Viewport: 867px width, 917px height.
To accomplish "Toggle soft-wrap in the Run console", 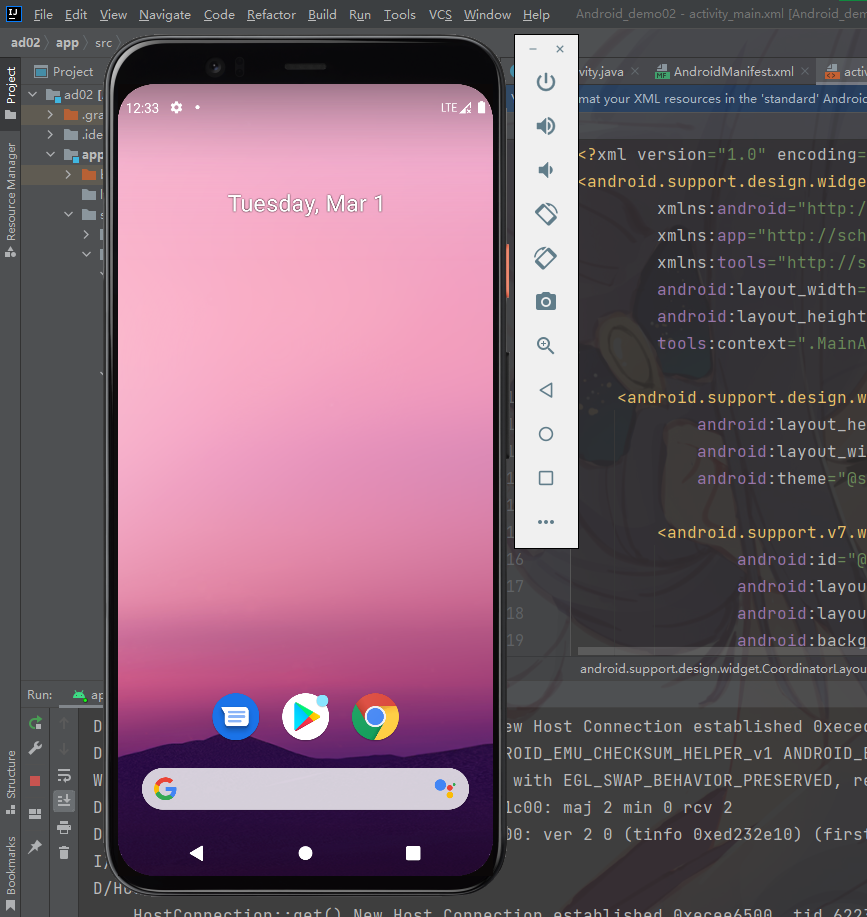I will click(64, 775).
